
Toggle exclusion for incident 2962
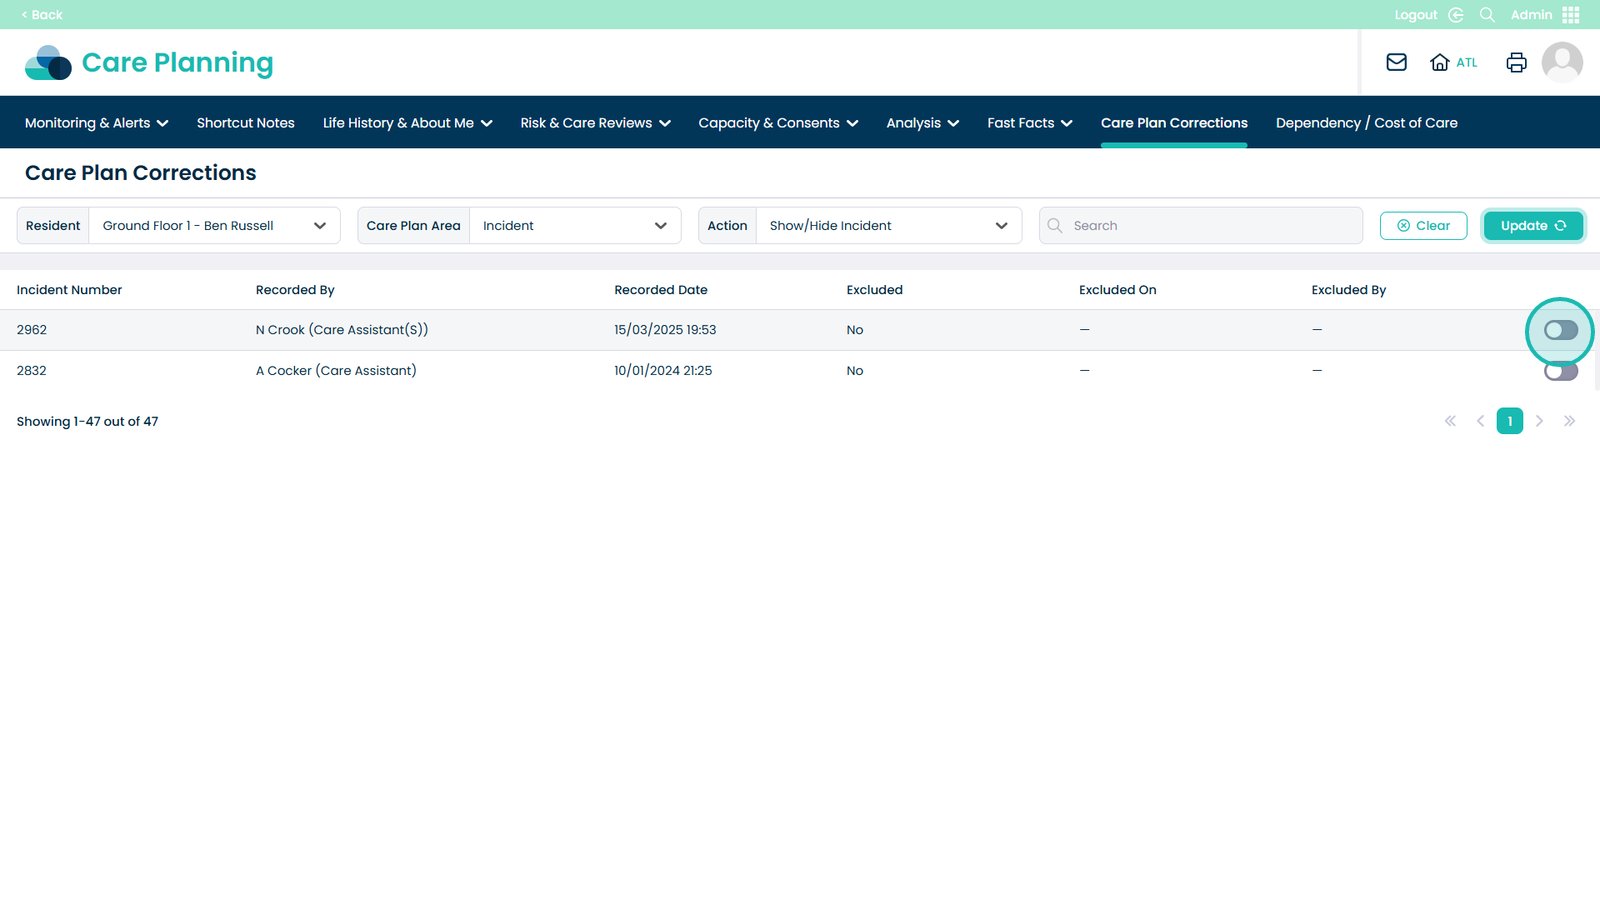click(1560, 330)
